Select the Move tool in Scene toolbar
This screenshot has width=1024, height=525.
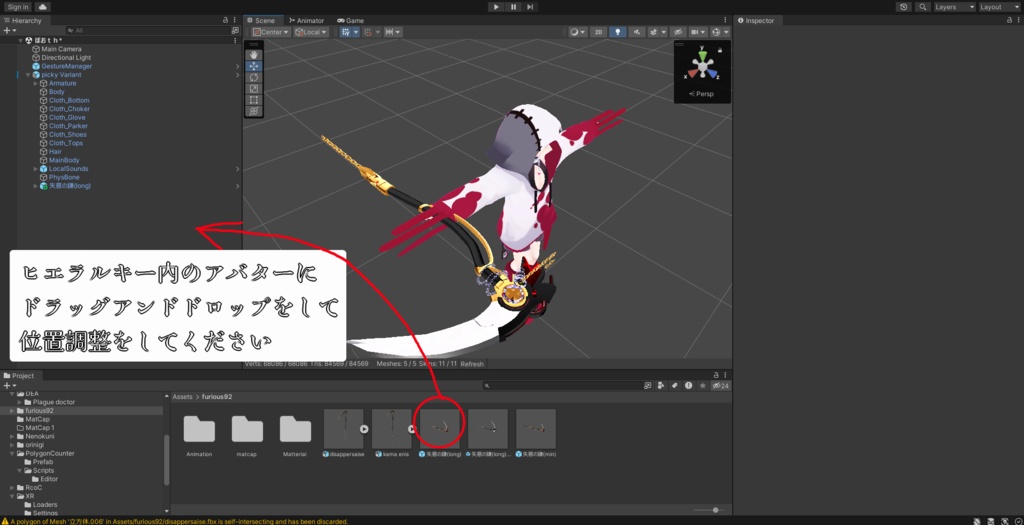coord(254,66)
